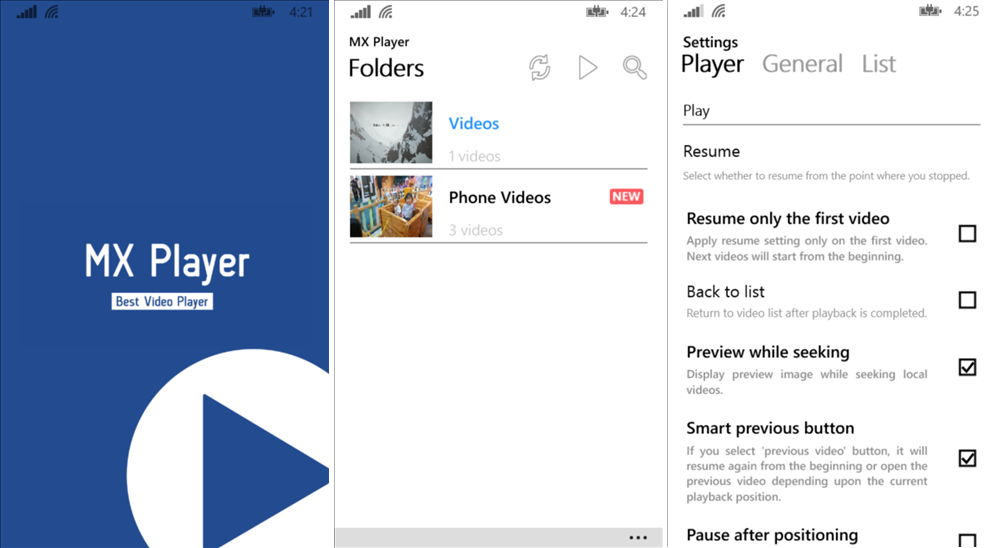Image resolution: width=987 pixels, height=548 pixels.
Task: Tap the Videos folder thumbnail
Action: tap(391, 133)
